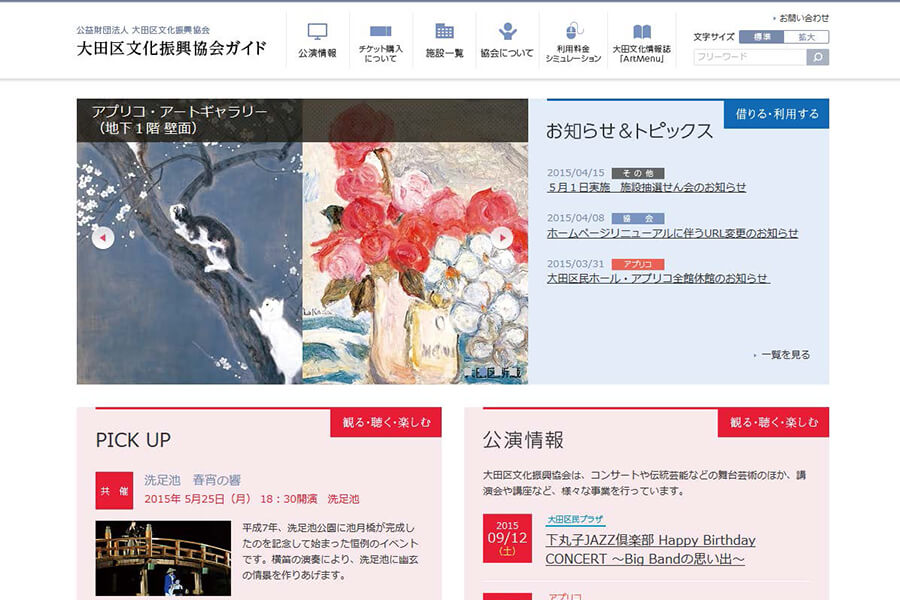Click the 施設一覧 menu label
This screenshot has height=600, width=900.
pyautogui.click(x=444, y=53)
